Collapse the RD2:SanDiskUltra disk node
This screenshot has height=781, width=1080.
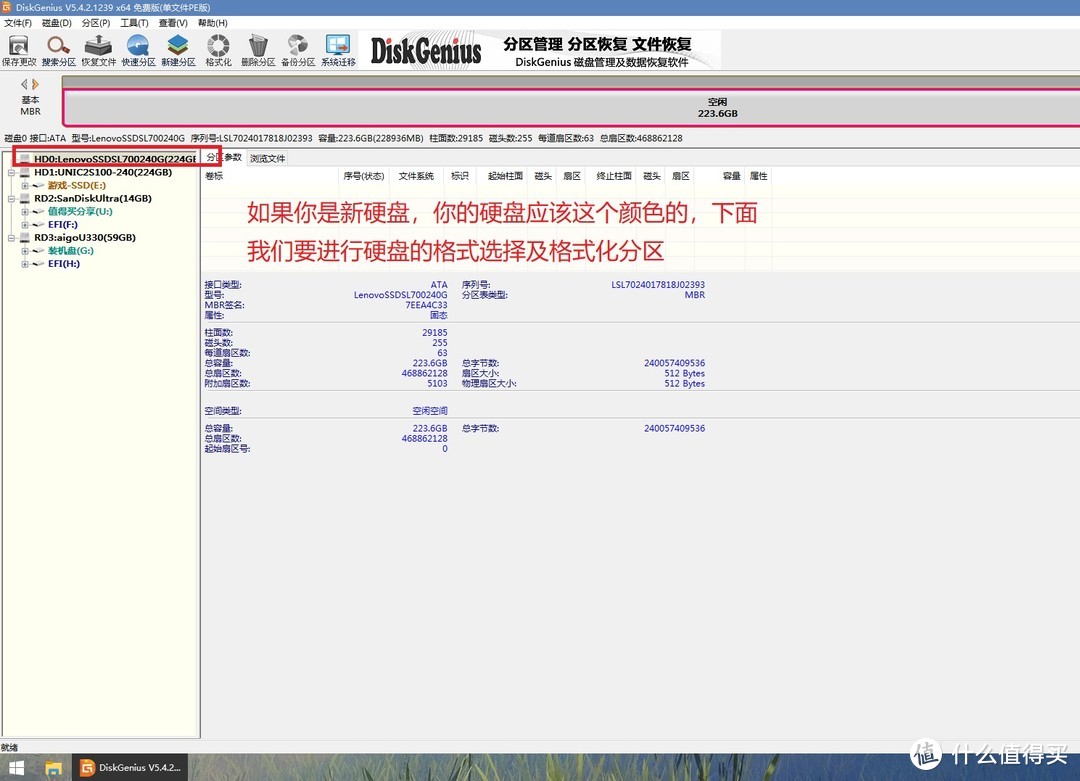tap(11, 198)
